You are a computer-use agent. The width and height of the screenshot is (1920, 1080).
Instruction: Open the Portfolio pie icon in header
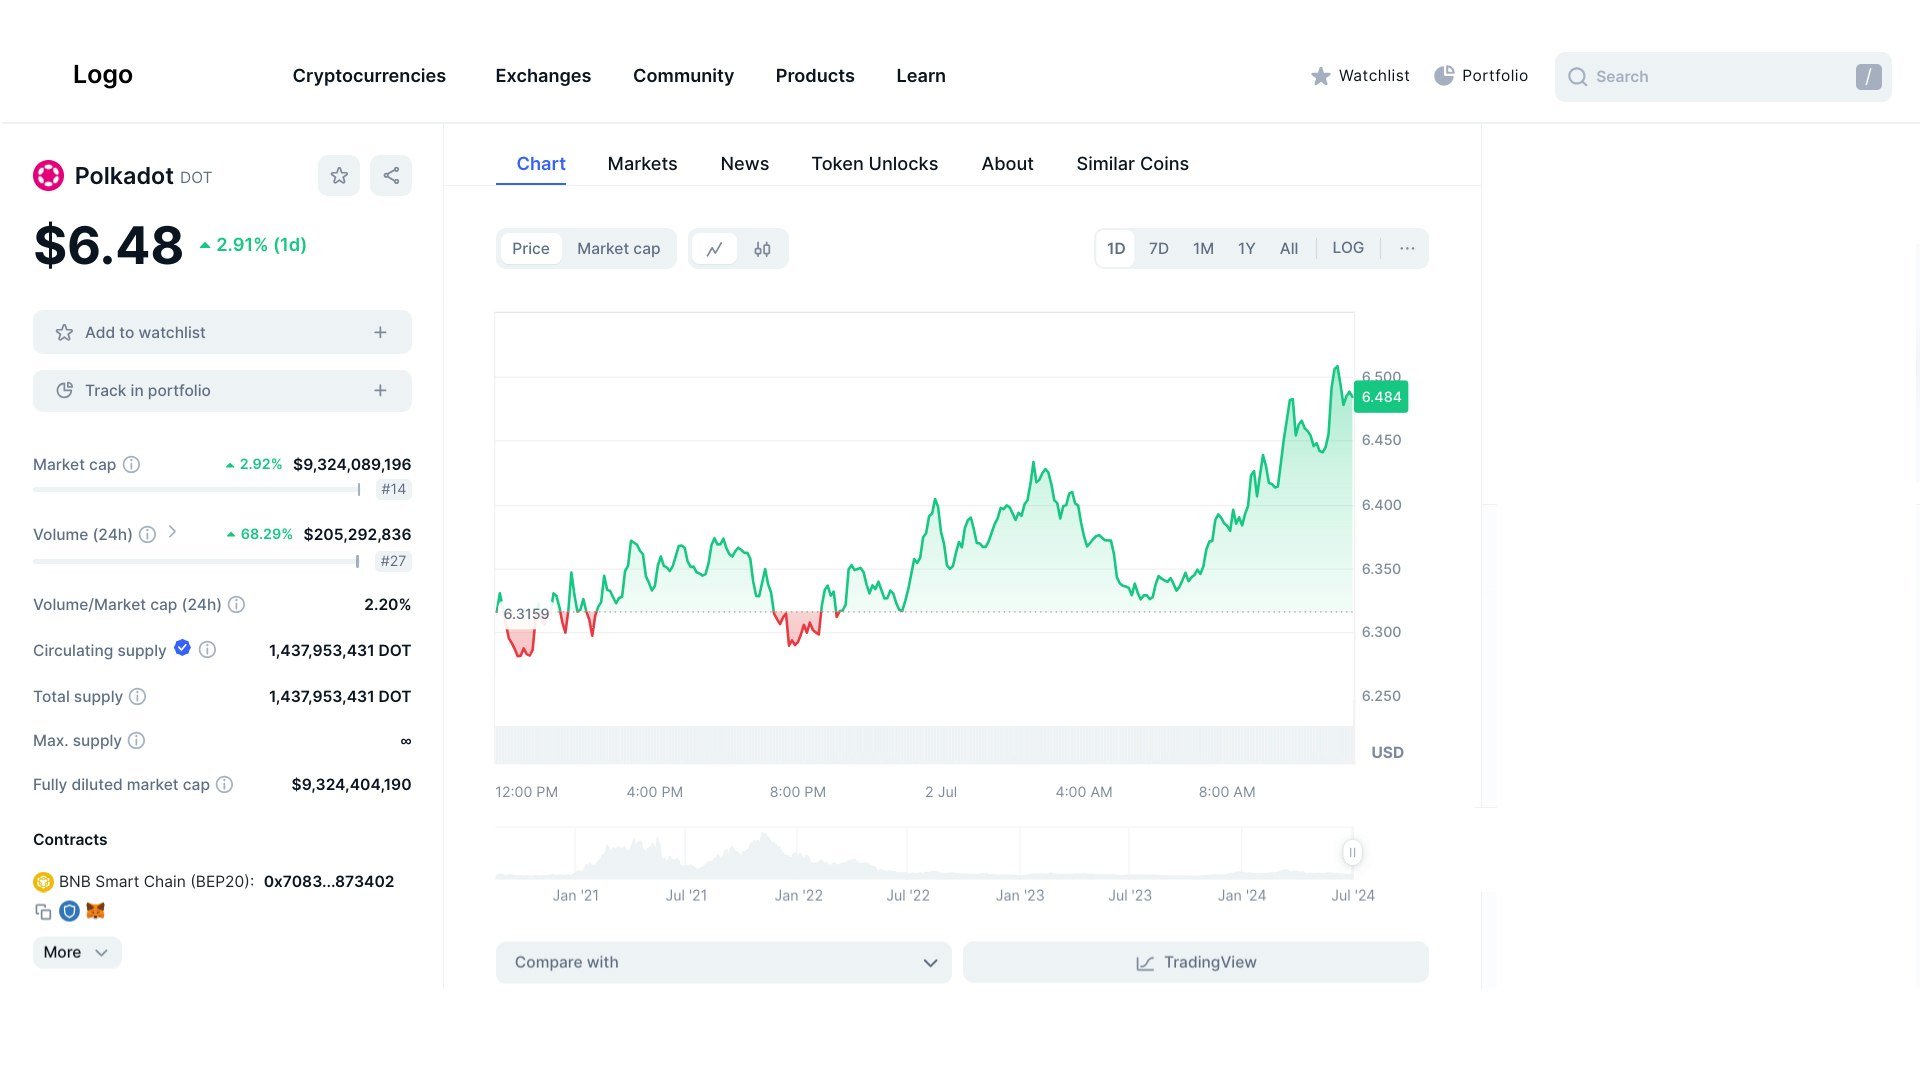tap(1444, 75)
